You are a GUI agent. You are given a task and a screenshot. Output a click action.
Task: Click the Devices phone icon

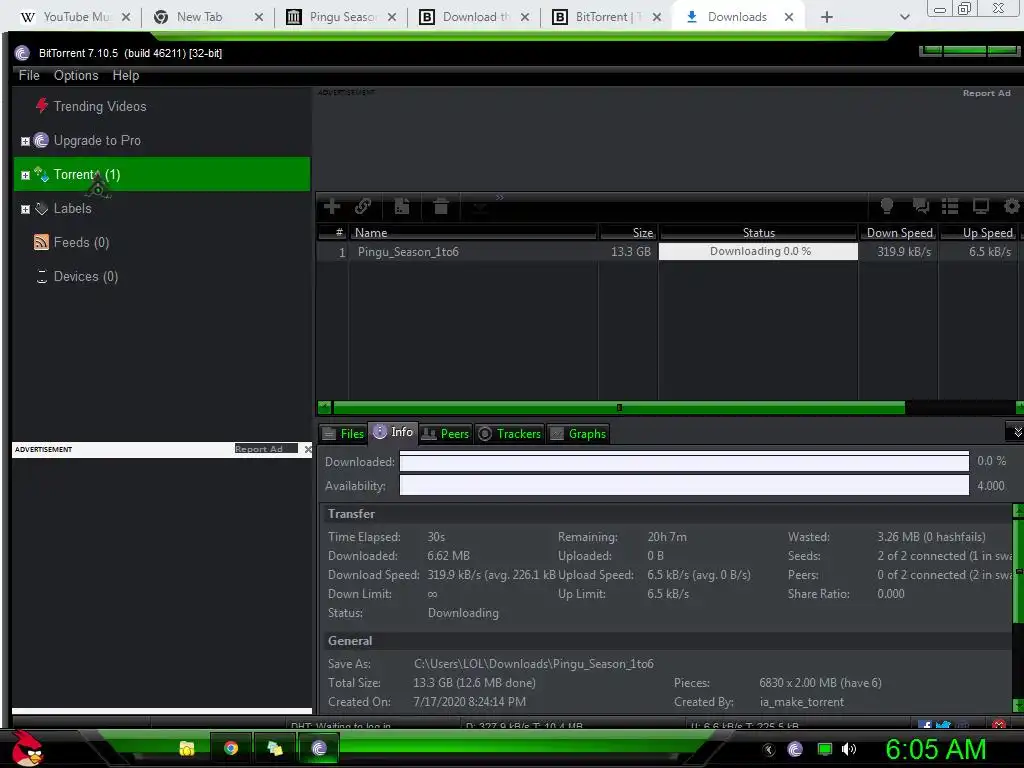[x=42, y=276]
